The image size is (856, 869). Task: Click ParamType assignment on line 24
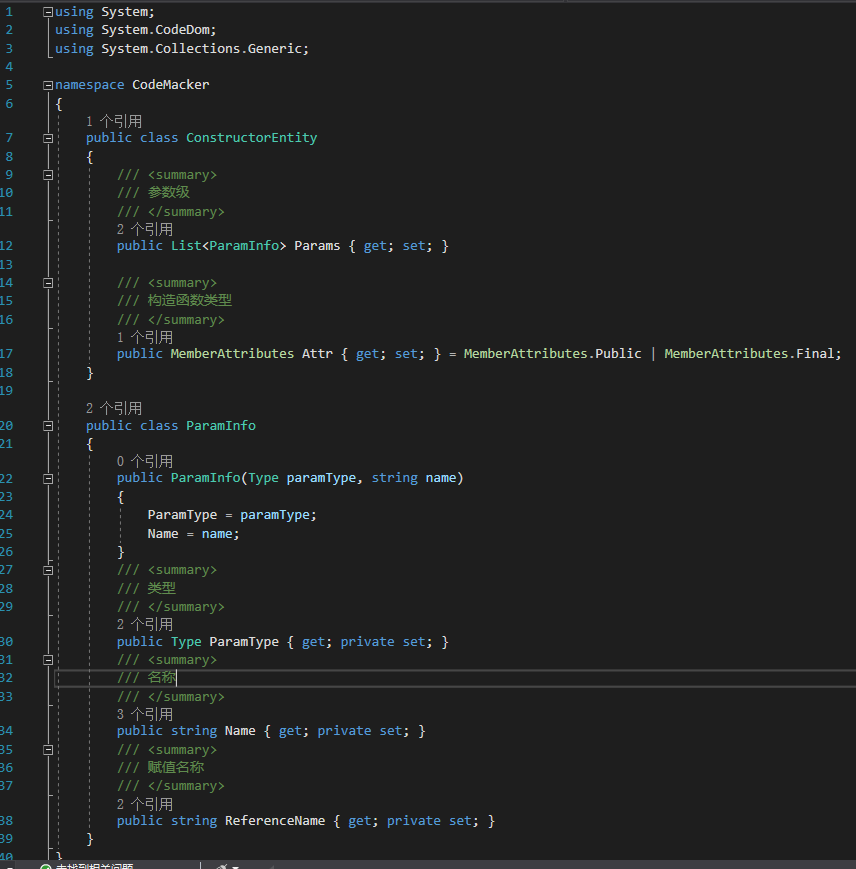click(182, 515)
